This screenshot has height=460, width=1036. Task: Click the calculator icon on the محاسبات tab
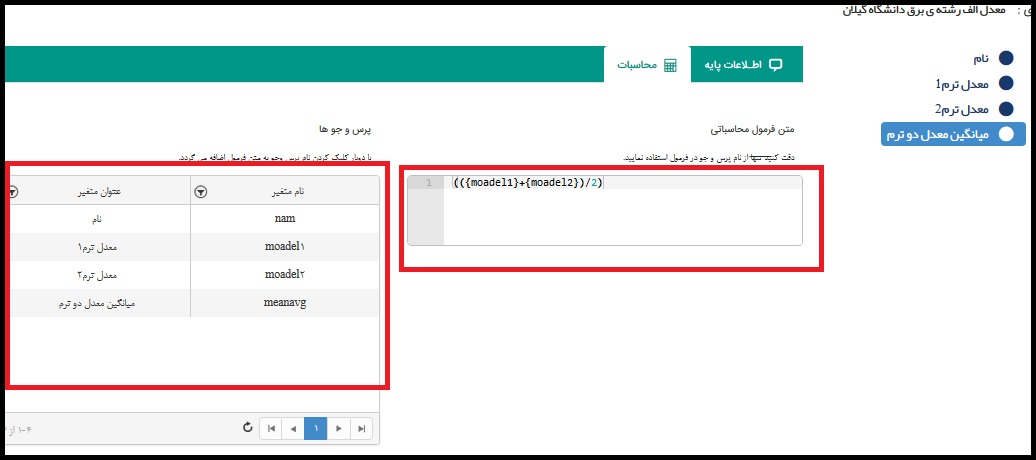[670, 65]
